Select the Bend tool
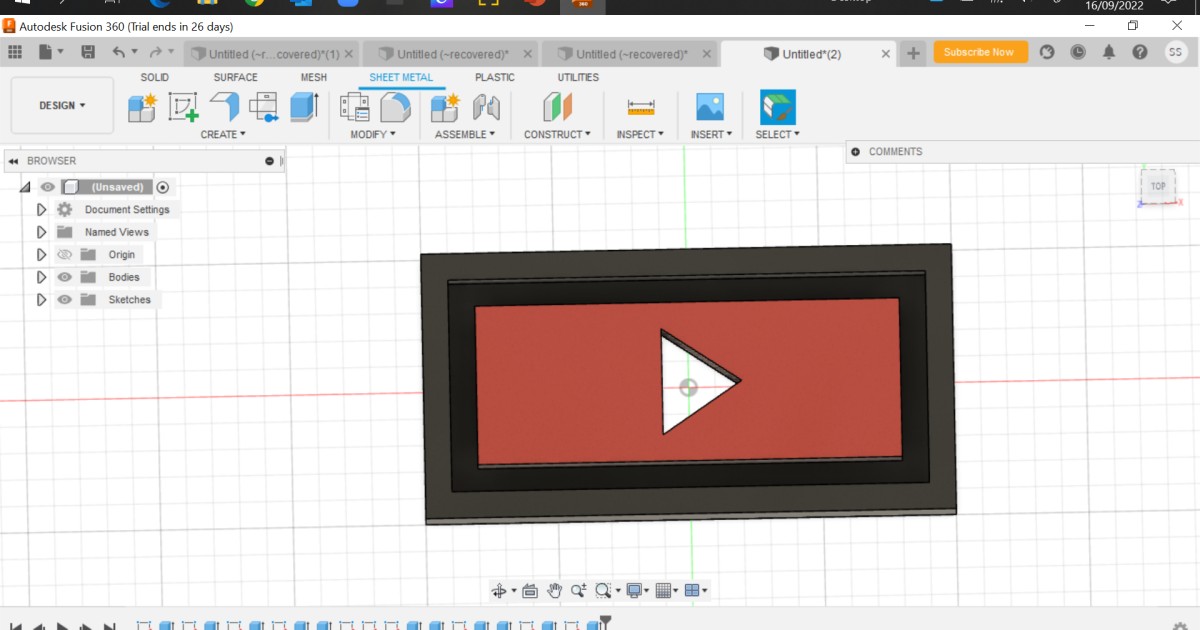The image size is (1200, 630). (x=264, y=107)
